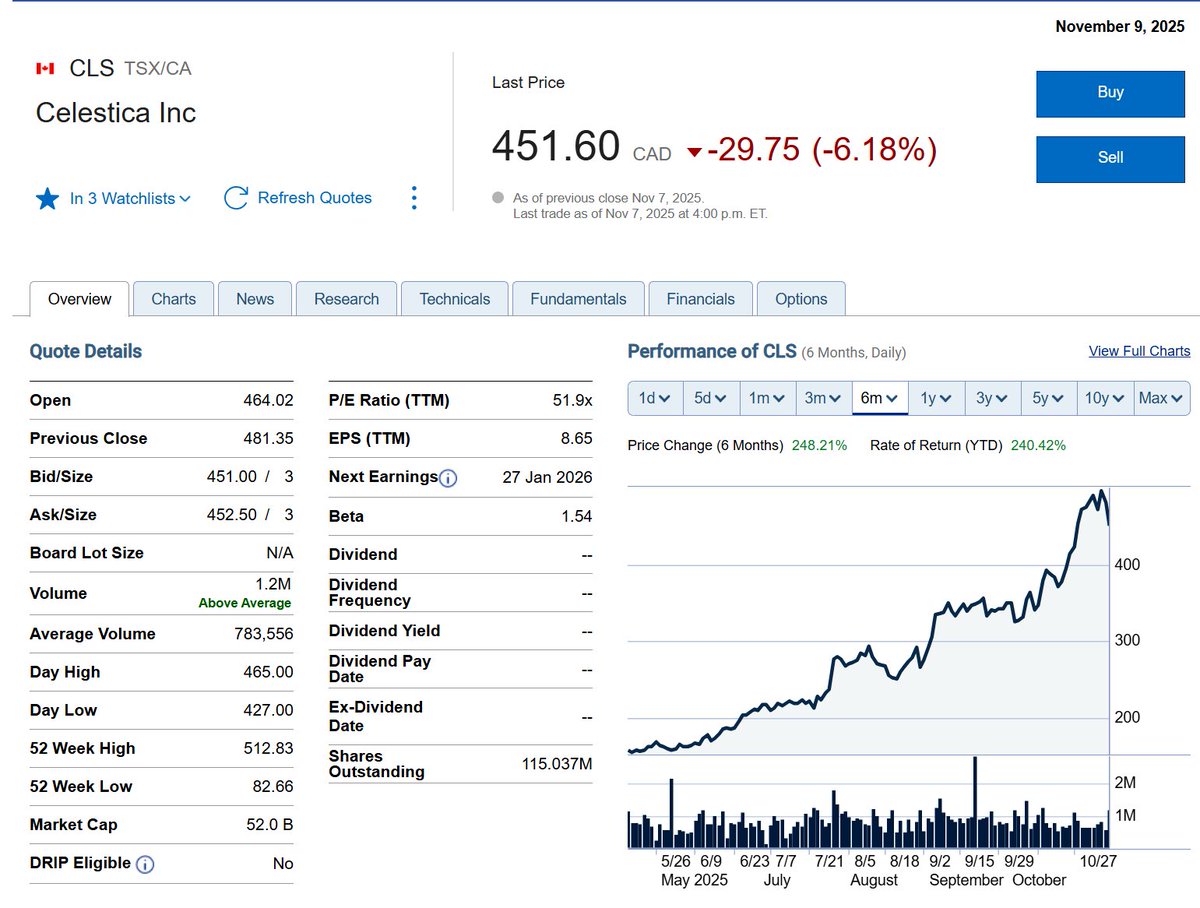Open the View Full Charts link

[x=1139, y=351]
